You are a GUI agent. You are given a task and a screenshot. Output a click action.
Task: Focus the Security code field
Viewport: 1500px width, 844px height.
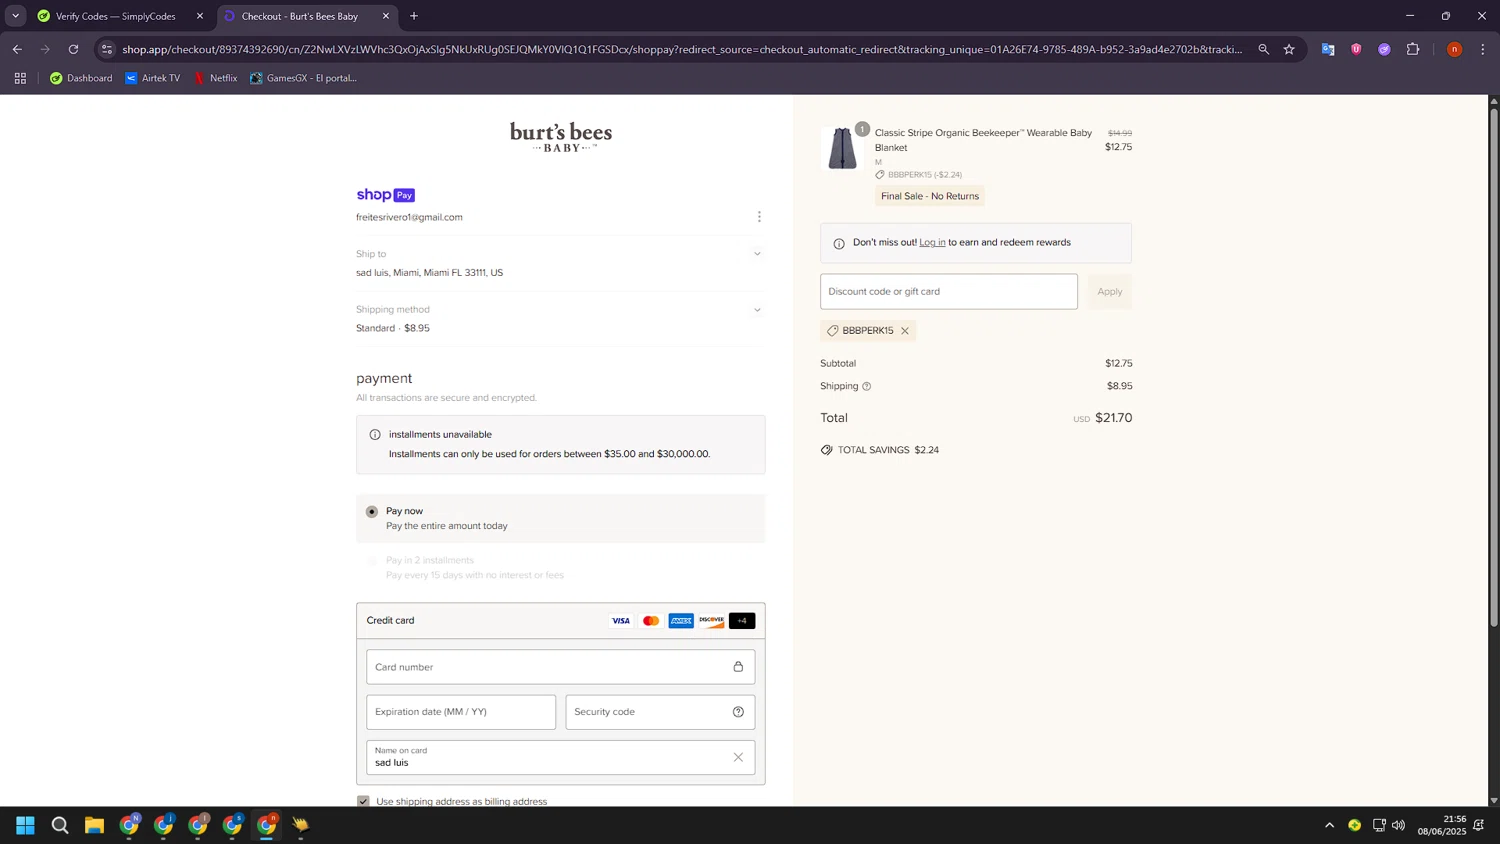coord(660,712)
